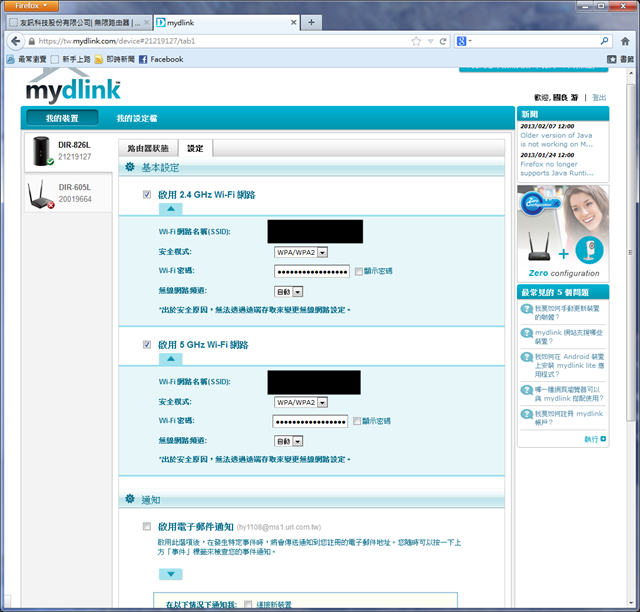Open FAQ about registering mydlink account
The height and width of the screenshot is (612, 640).
[569, 418]
